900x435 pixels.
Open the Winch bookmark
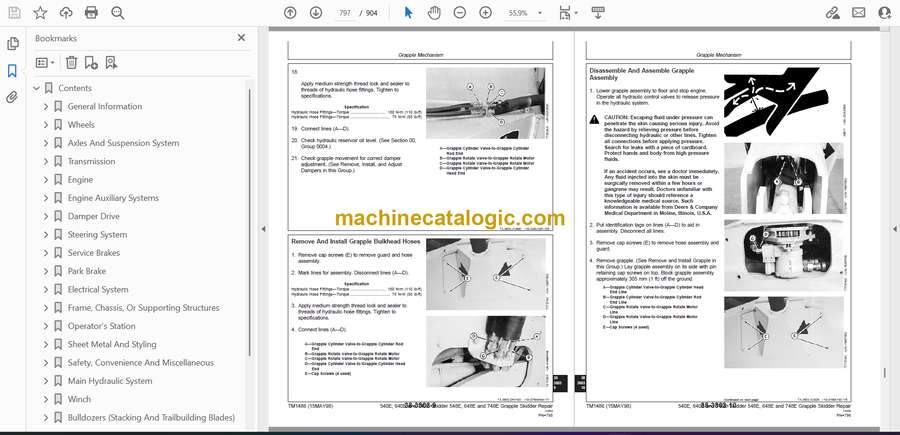(79, 399)
